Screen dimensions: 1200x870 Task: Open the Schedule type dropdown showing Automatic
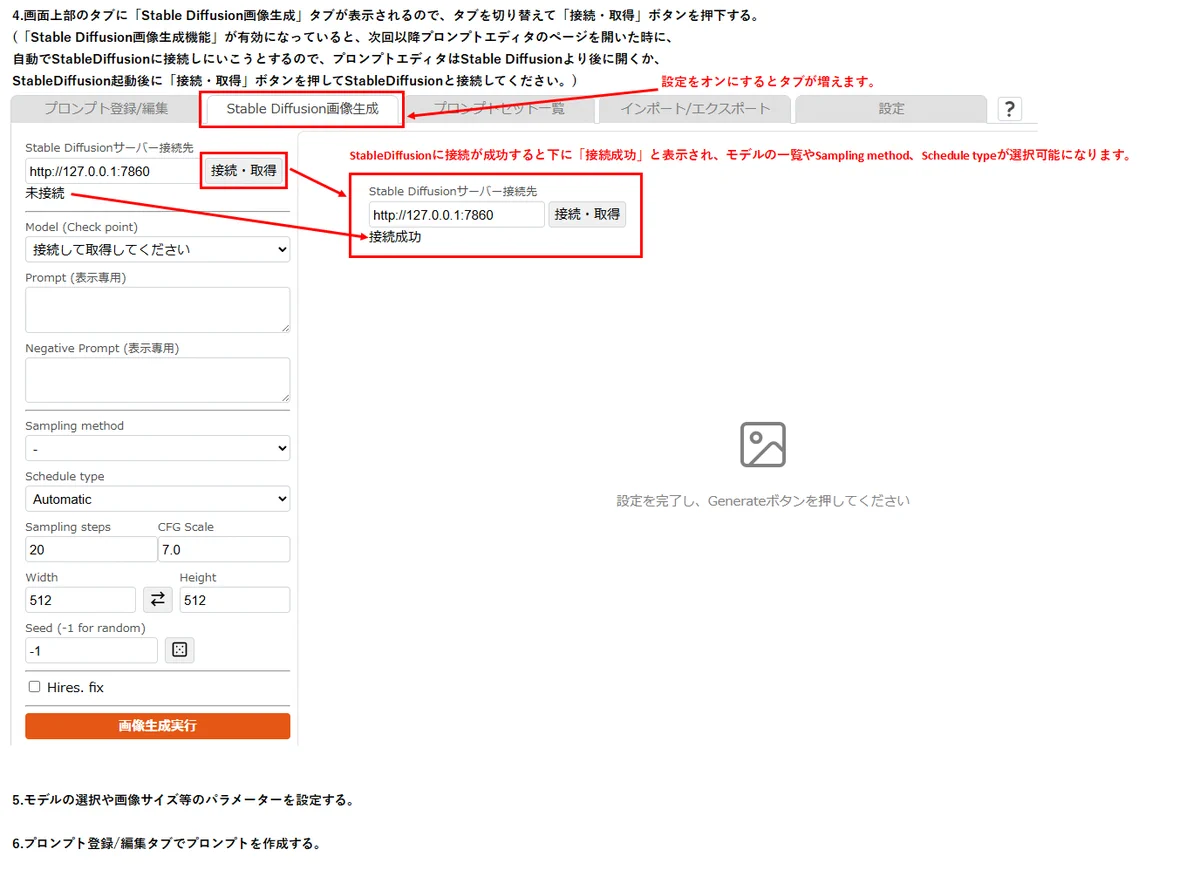158,499
